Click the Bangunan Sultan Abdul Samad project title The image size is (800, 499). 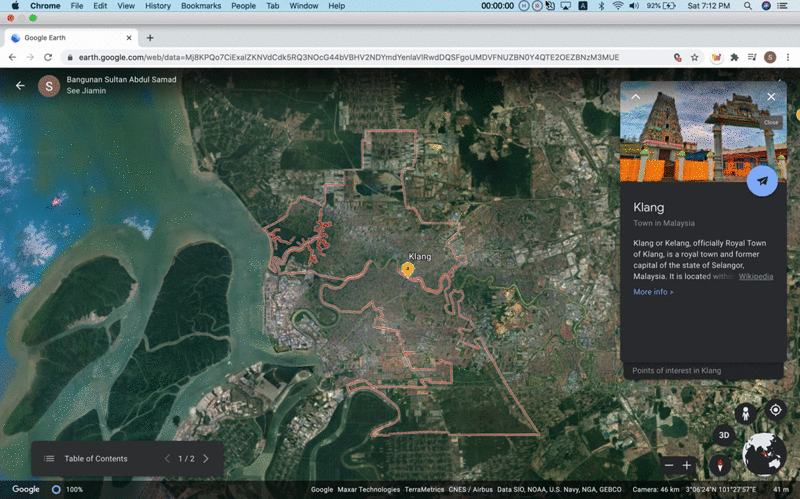(121, 80)
